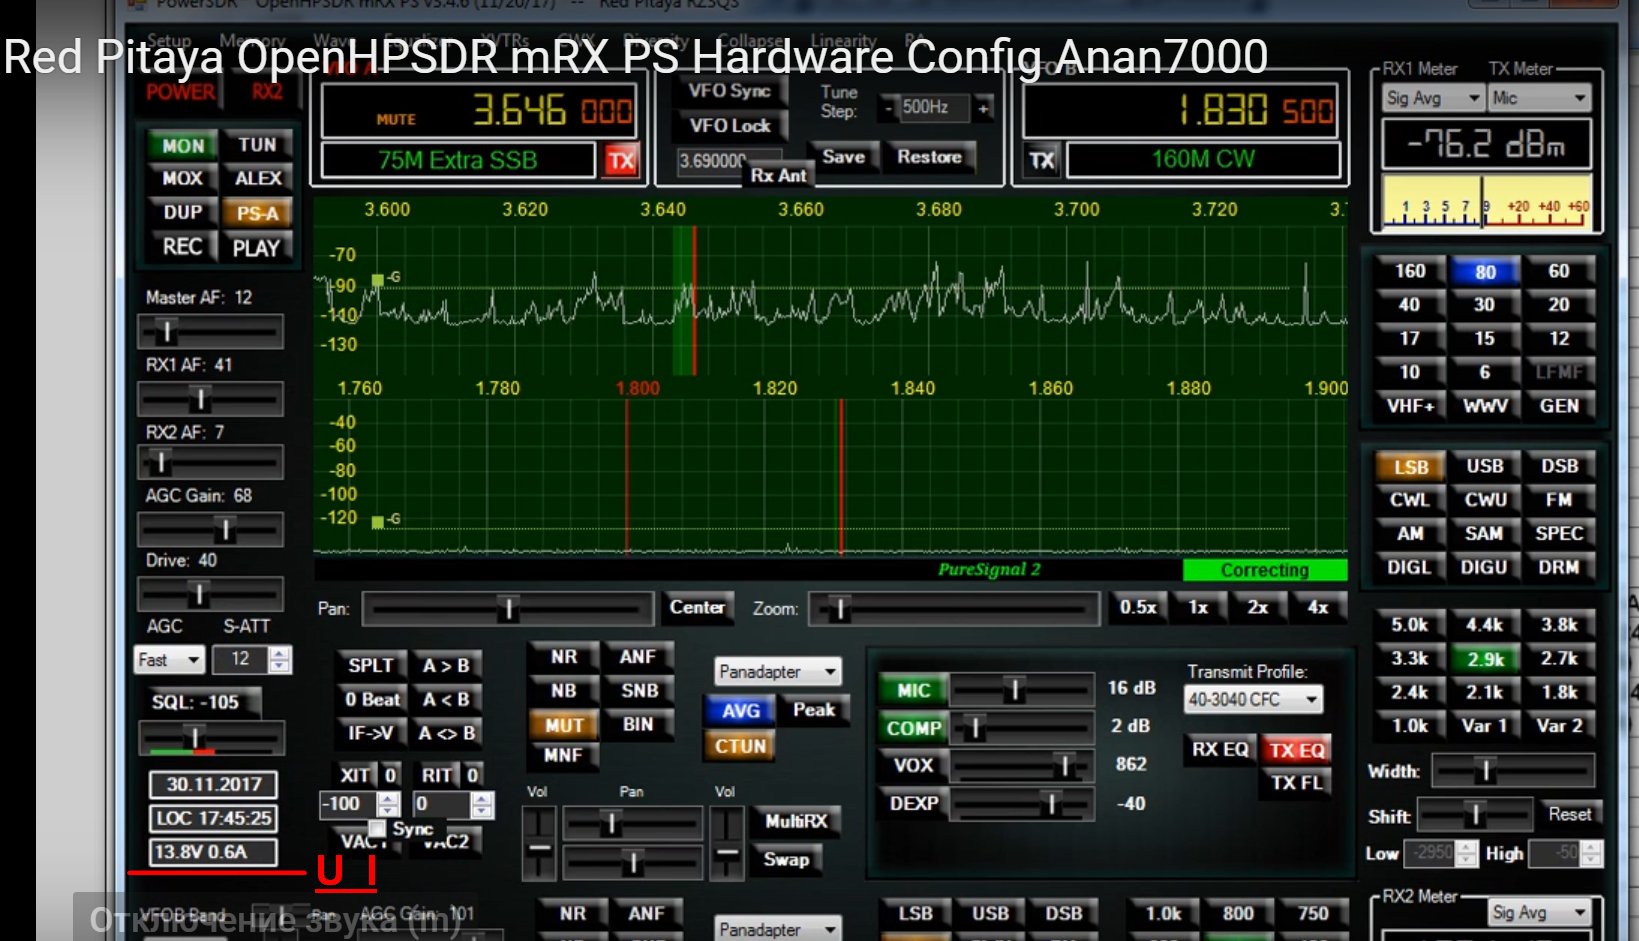This screenshot has height=941, width=1639.
Task: Select the 20 meter band
Action: coord(1559,305)
